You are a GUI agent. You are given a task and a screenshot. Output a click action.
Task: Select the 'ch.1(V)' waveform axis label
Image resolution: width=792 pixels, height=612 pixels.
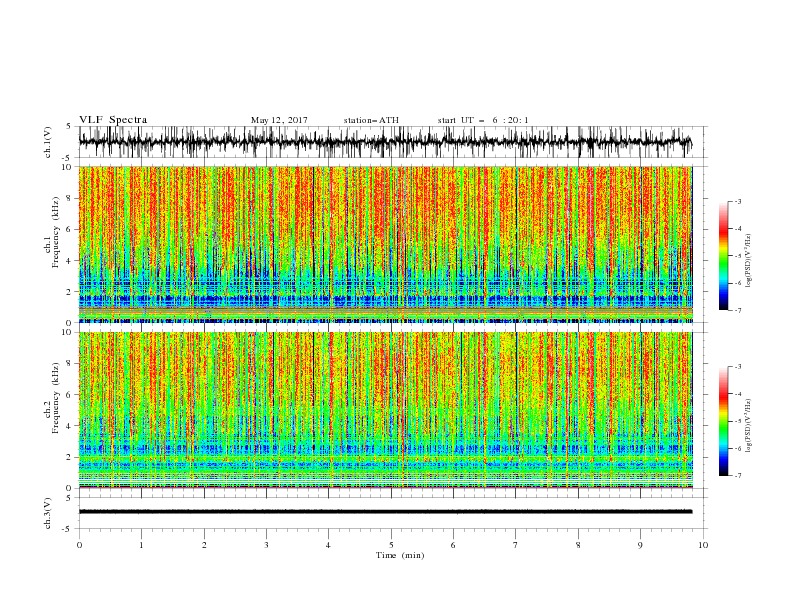(x=48, y=142)
